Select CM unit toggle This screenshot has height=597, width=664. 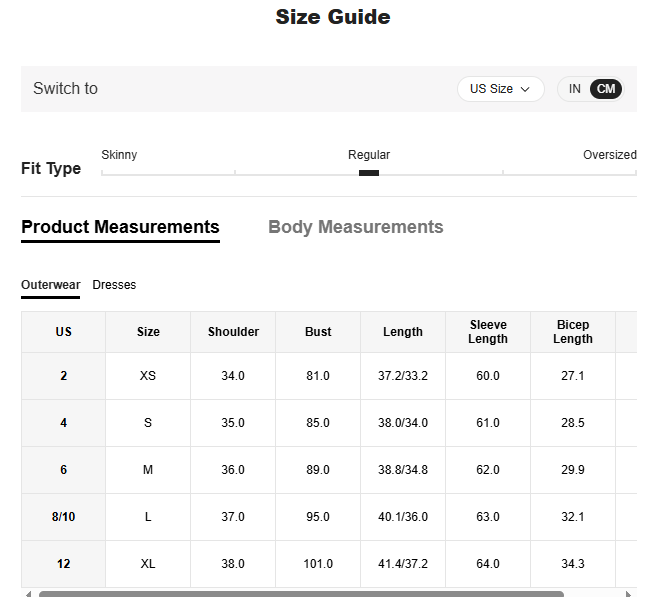(606, 89)
